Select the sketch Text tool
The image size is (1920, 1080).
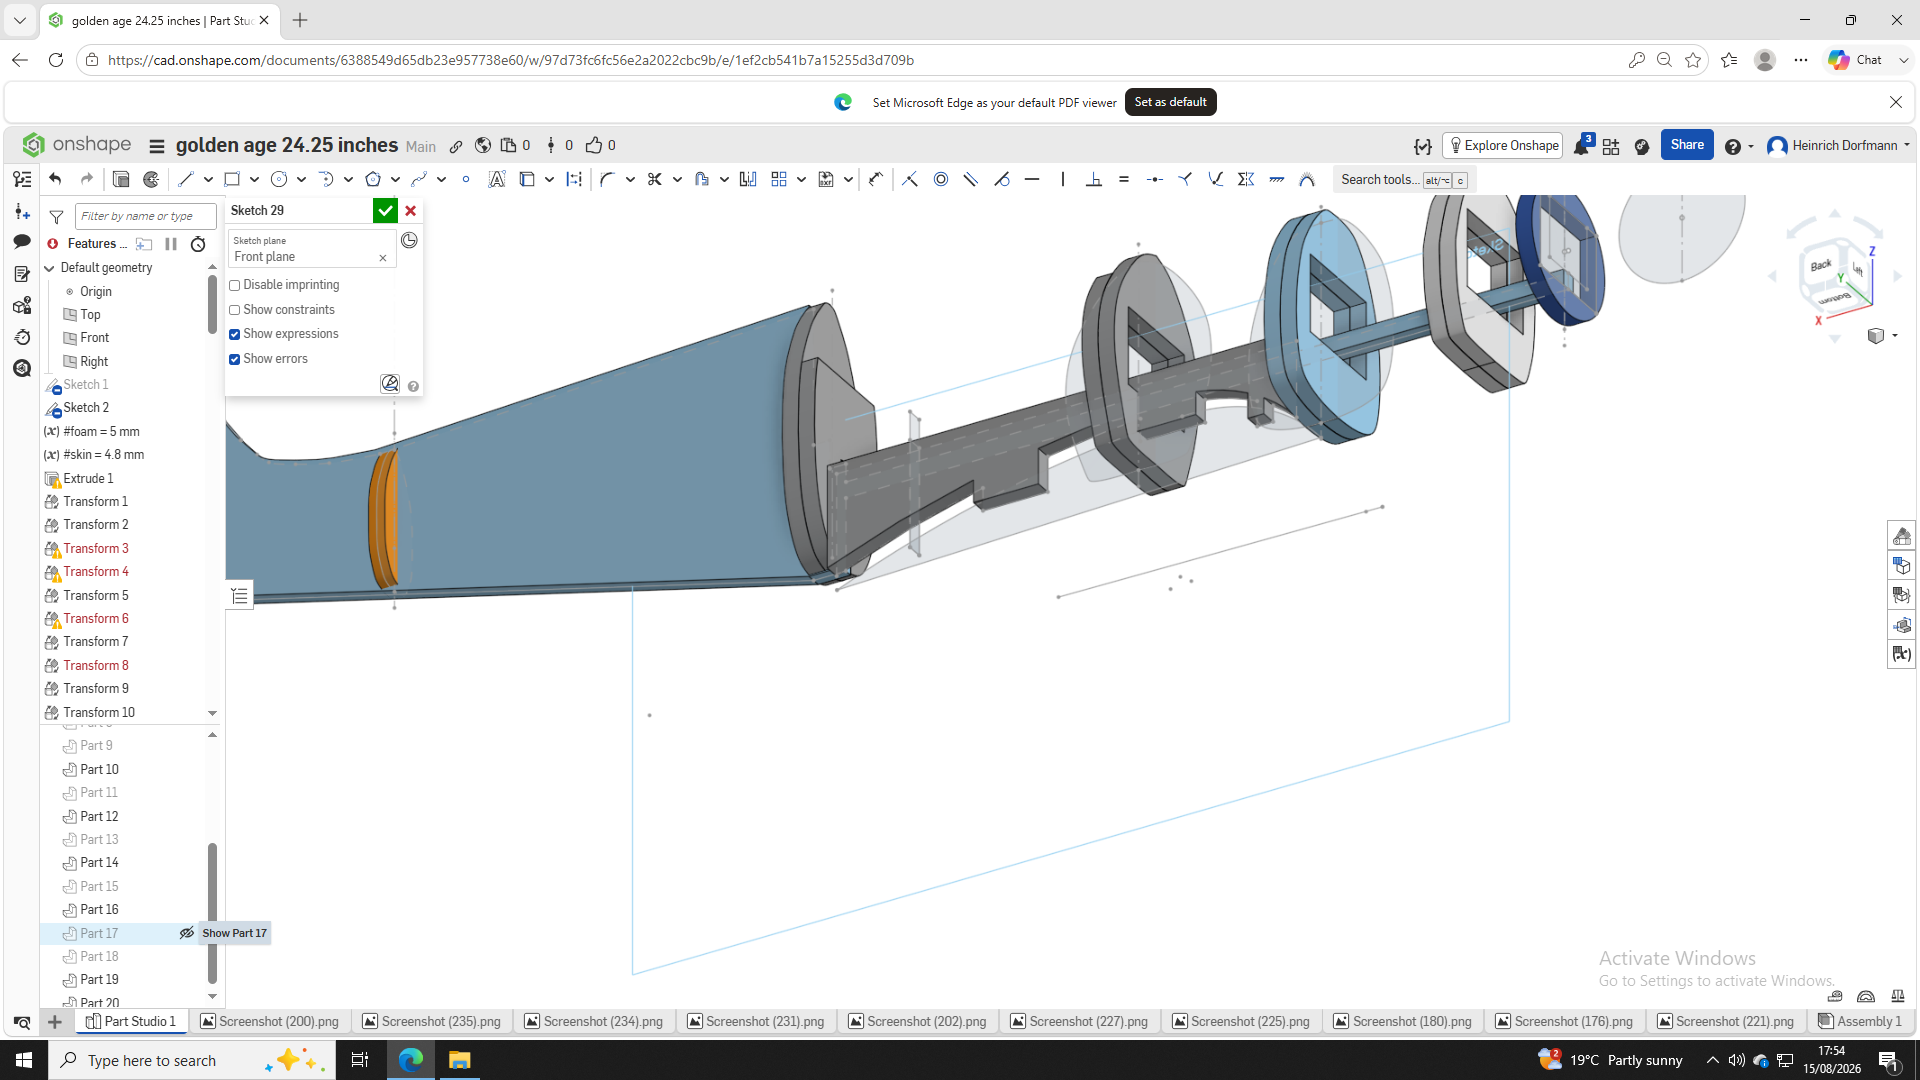496,179
